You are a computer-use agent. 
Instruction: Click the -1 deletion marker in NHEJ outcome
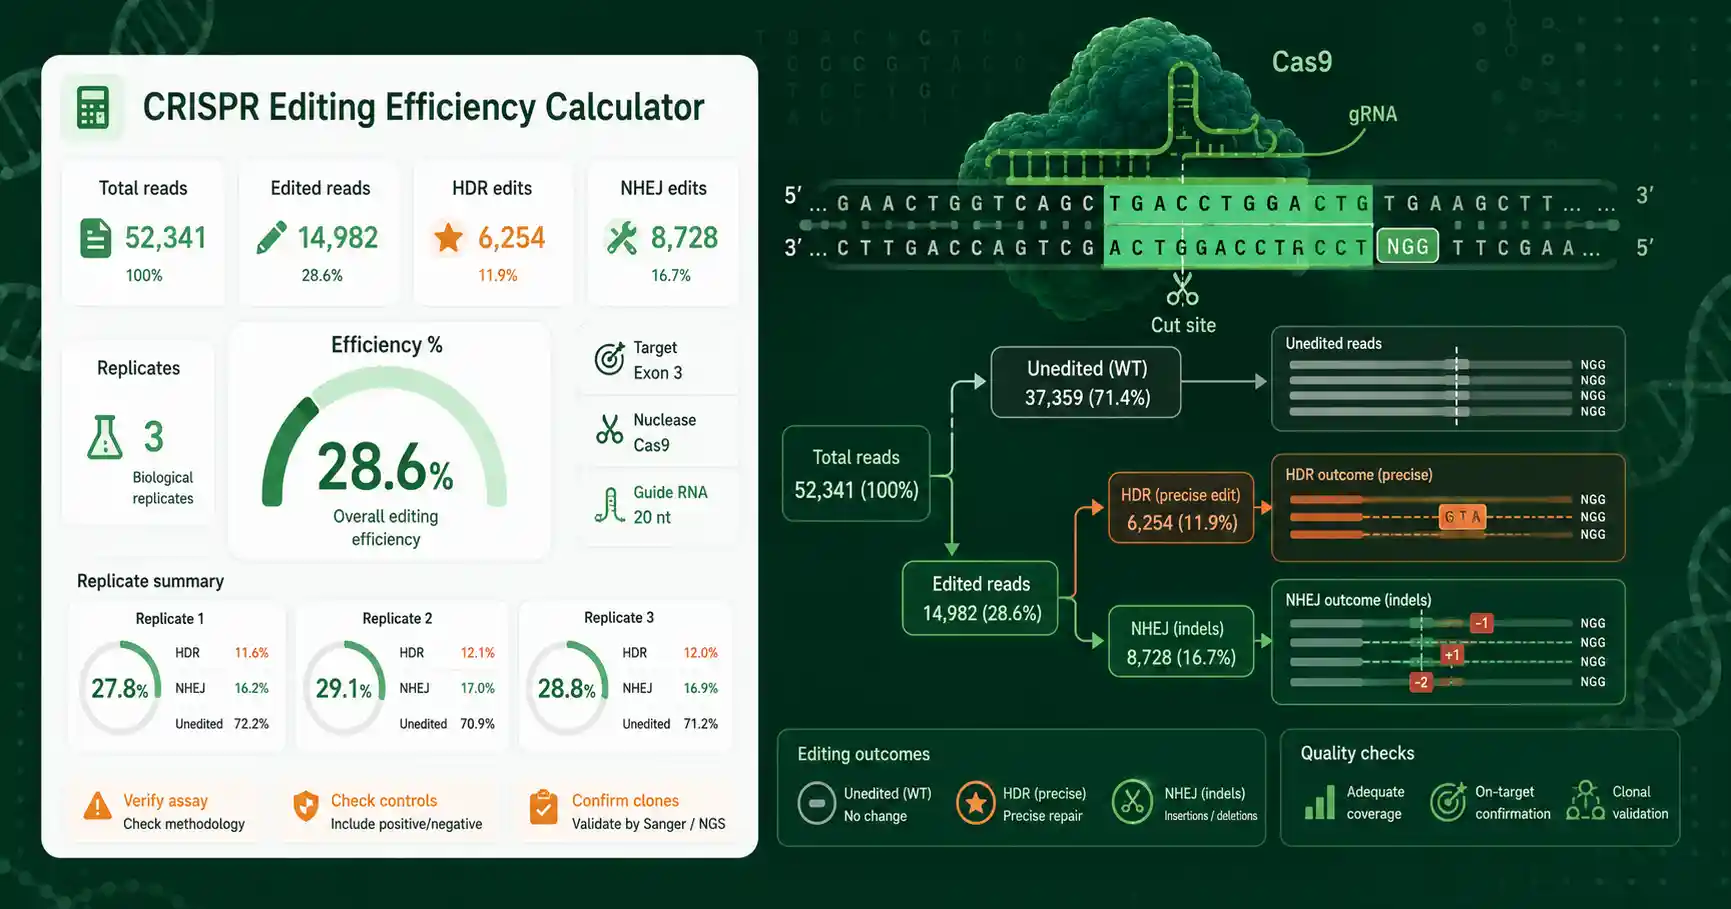tap(1482, 623)
